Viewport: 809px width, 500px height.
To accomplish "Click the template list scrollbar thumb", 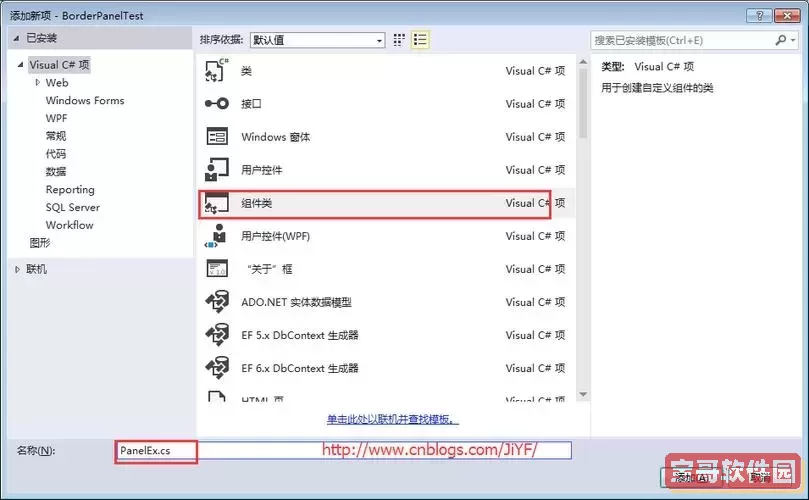I will coord(583,103).
